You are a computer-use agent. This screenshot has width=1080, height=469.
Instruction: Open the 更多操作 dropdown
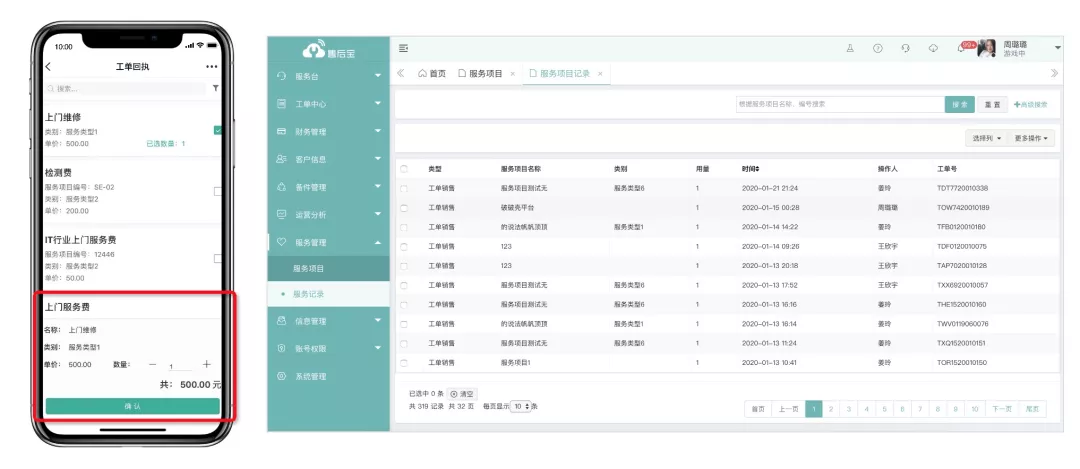(1032, 138)
